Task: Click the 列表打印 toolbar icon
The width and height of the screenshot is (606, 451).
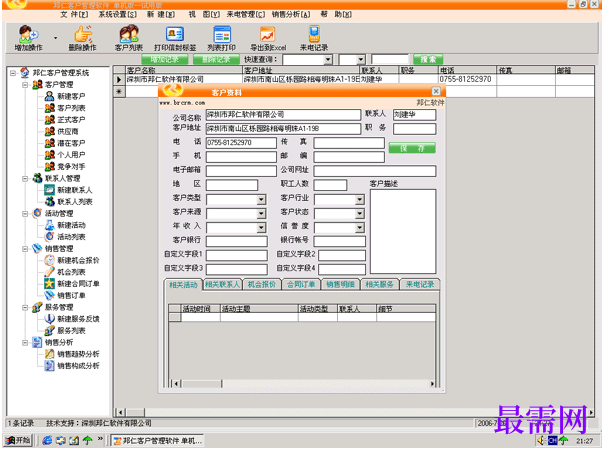Action: (221, 38)
